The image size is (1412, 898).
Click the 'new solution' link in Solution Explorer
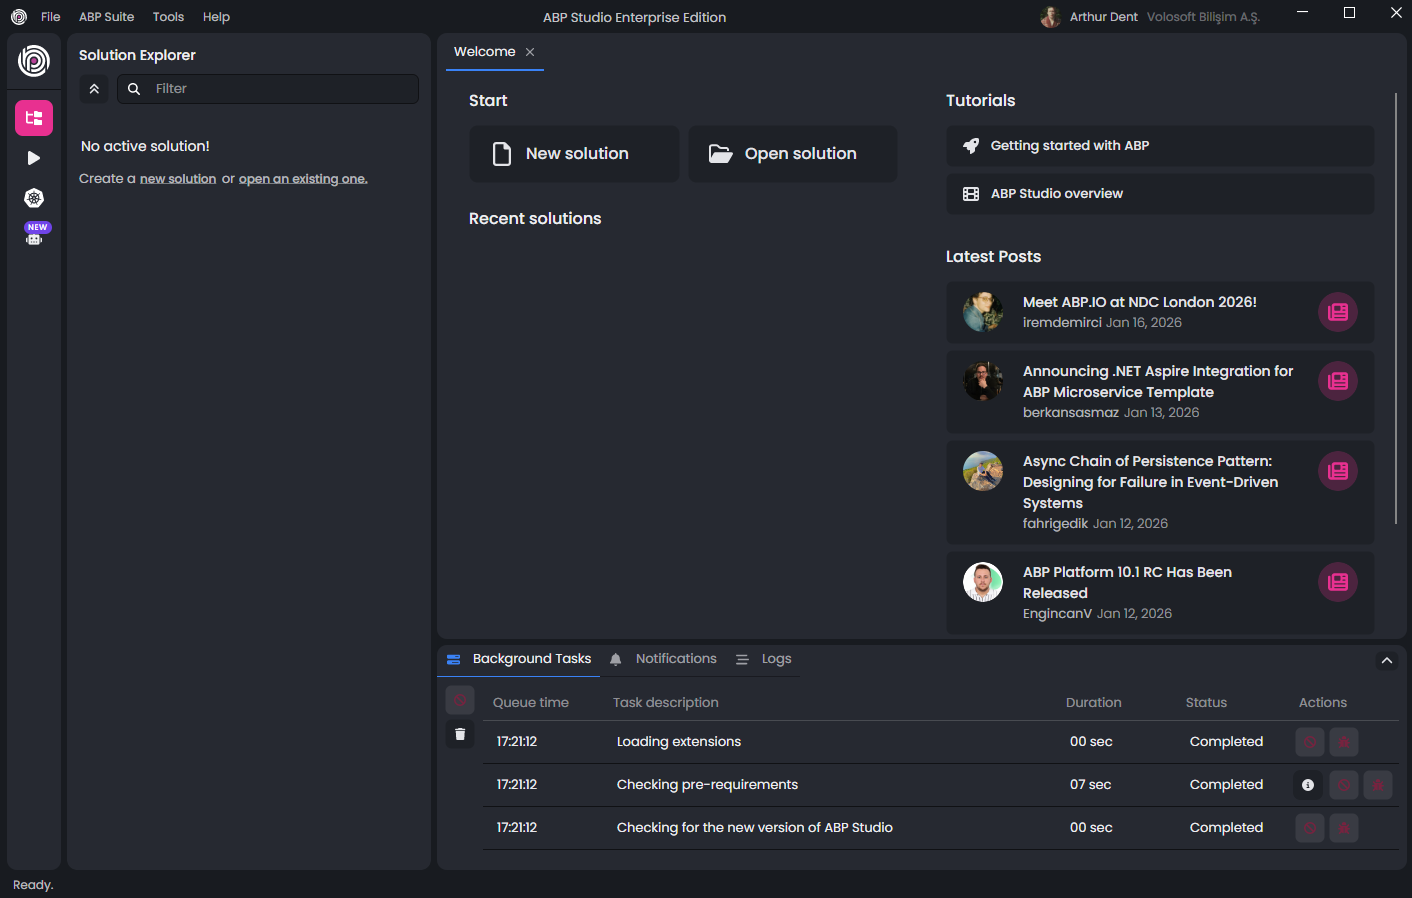coord(178,179)
